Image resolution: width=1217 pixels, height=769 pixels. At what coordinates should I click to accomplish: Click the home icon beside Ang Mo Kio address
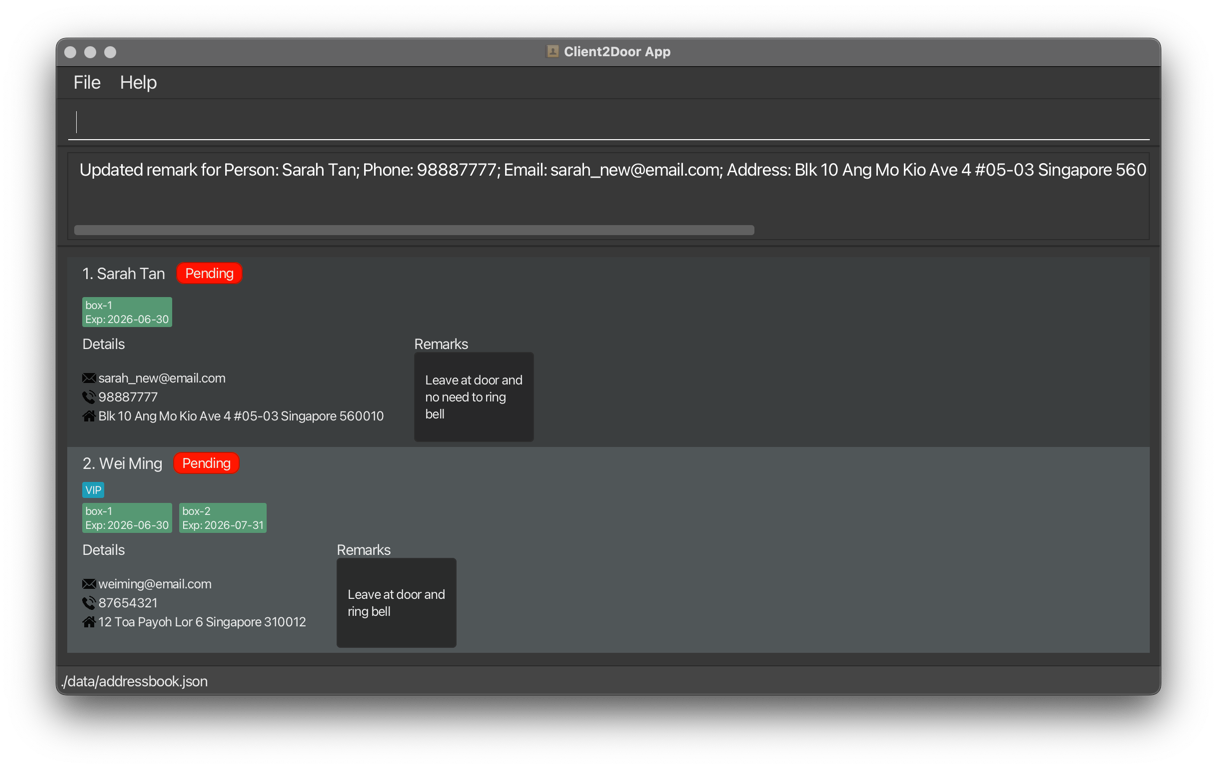[89, 416]
